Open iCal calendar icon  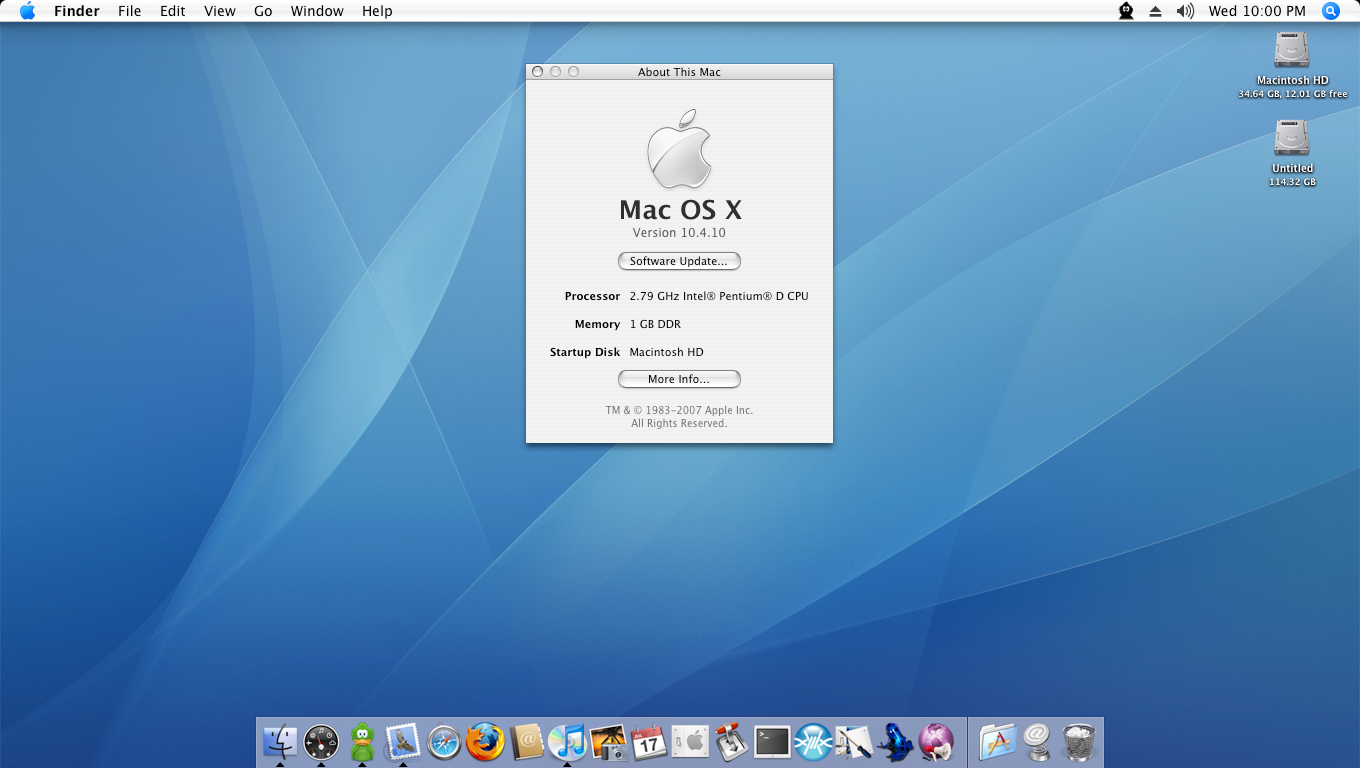point(649,742)
